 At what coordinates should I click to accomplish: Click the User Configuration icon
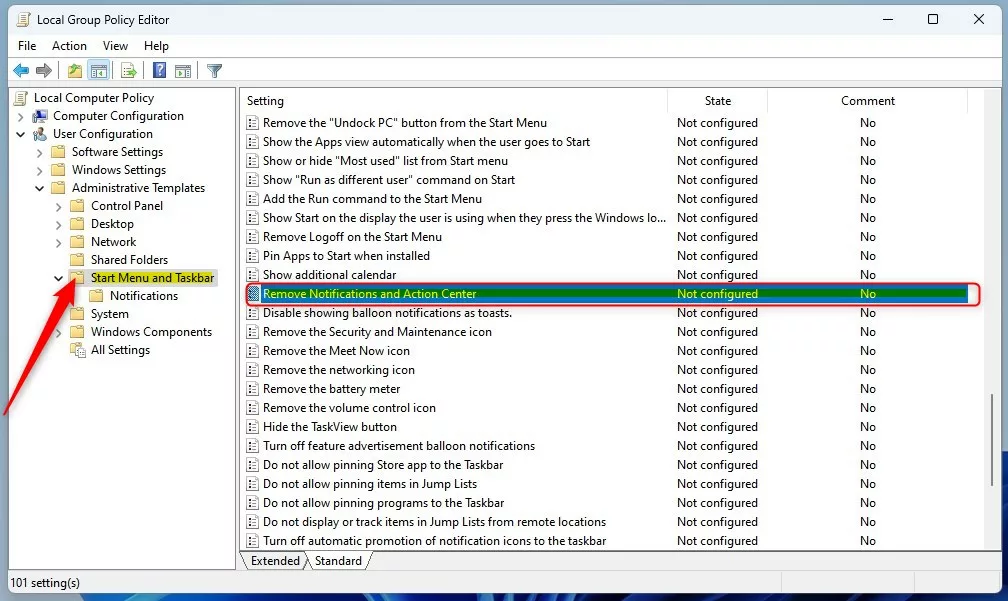point(40,134)
